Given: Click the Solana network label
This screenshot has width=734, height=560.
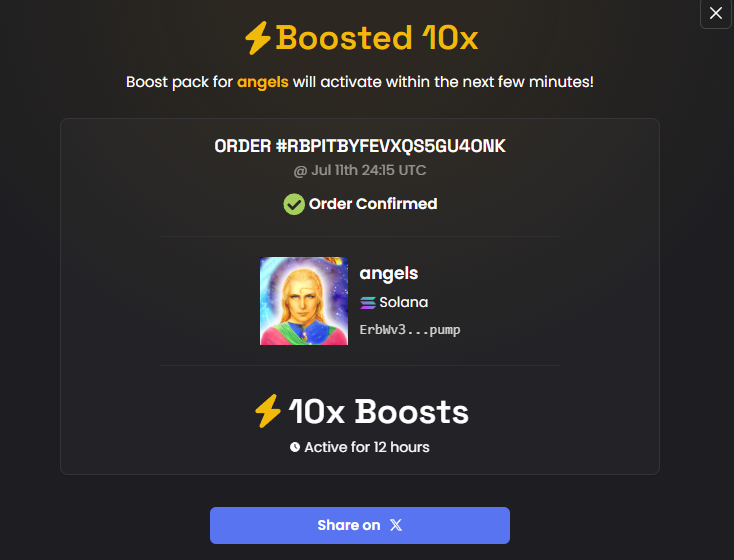Looking at the screenshot, I should (x=404, y=302).
